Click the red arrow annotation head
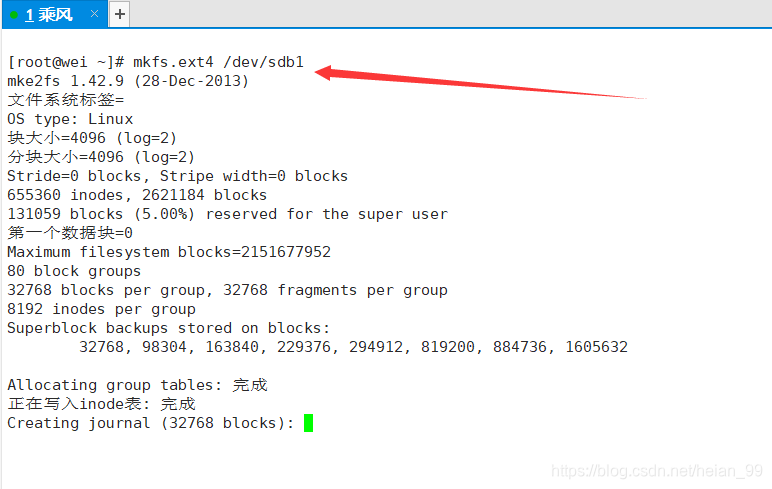The image size is (772, 489). coord(325,73)
